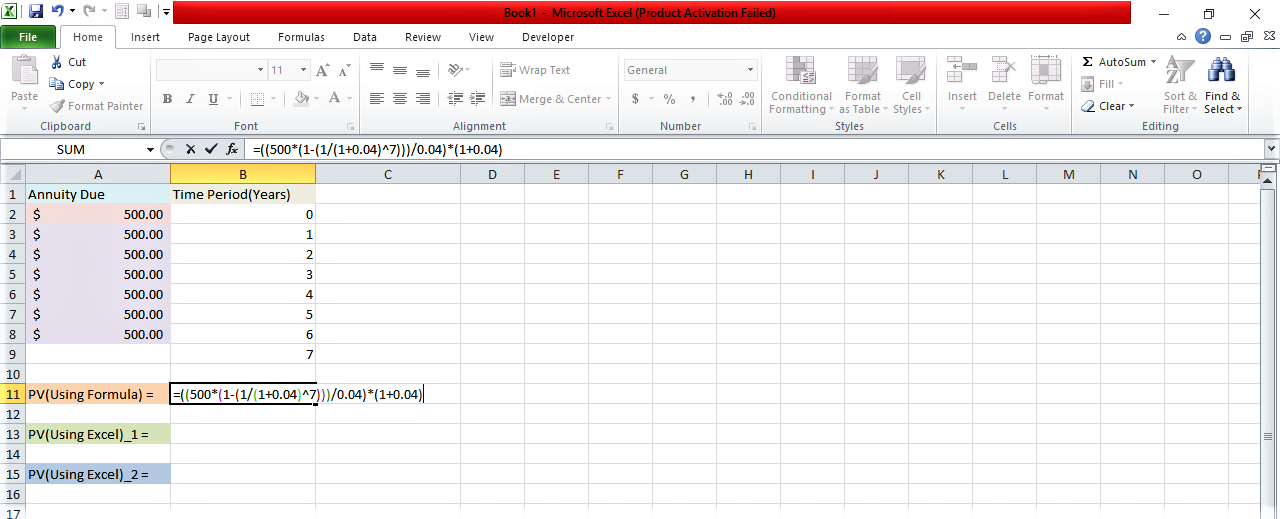Screen dimensions: 1280x519
Task: Click the Accounting Number Format dollar icon
Action: [635, 99]
